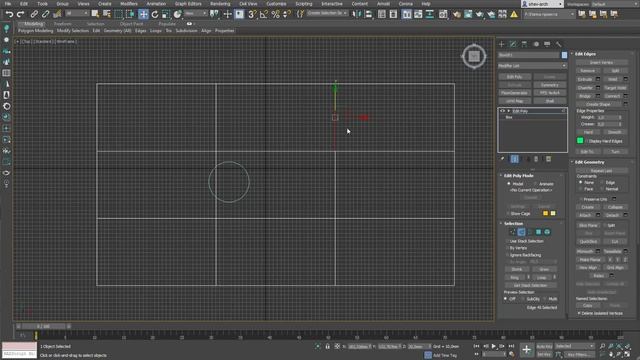Toggle Display Hard Edges checkbox
Screen dimensions: 640x360
click(x=587, y=141)
